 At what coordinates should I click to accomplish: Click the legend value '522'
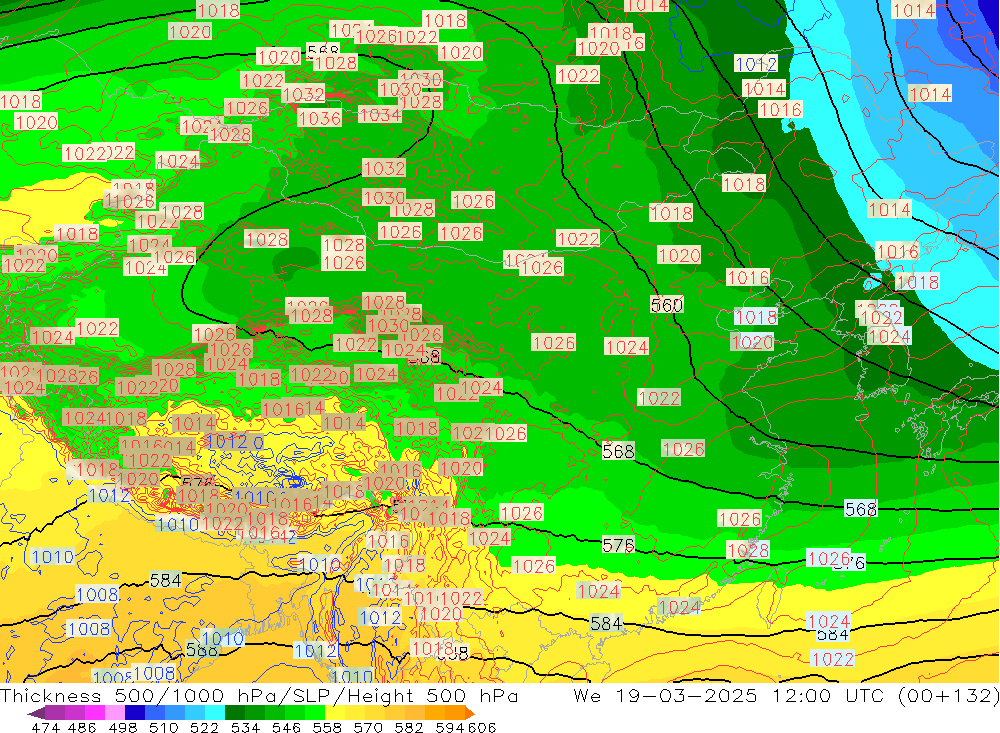click(204, 727)
